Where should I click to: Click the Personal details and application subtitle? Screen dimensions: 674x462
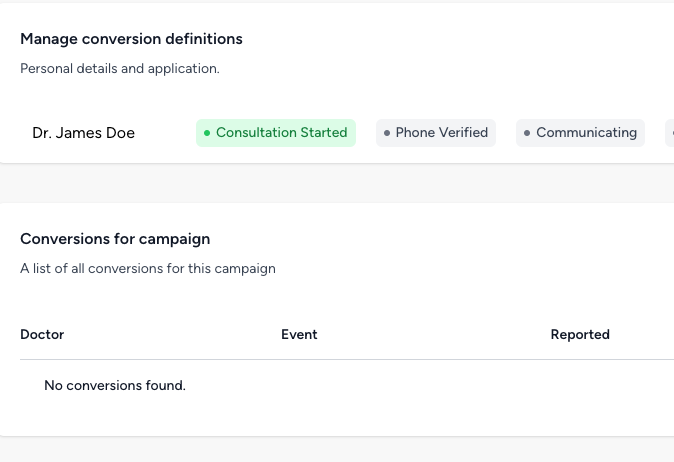(x=120, y=69)
